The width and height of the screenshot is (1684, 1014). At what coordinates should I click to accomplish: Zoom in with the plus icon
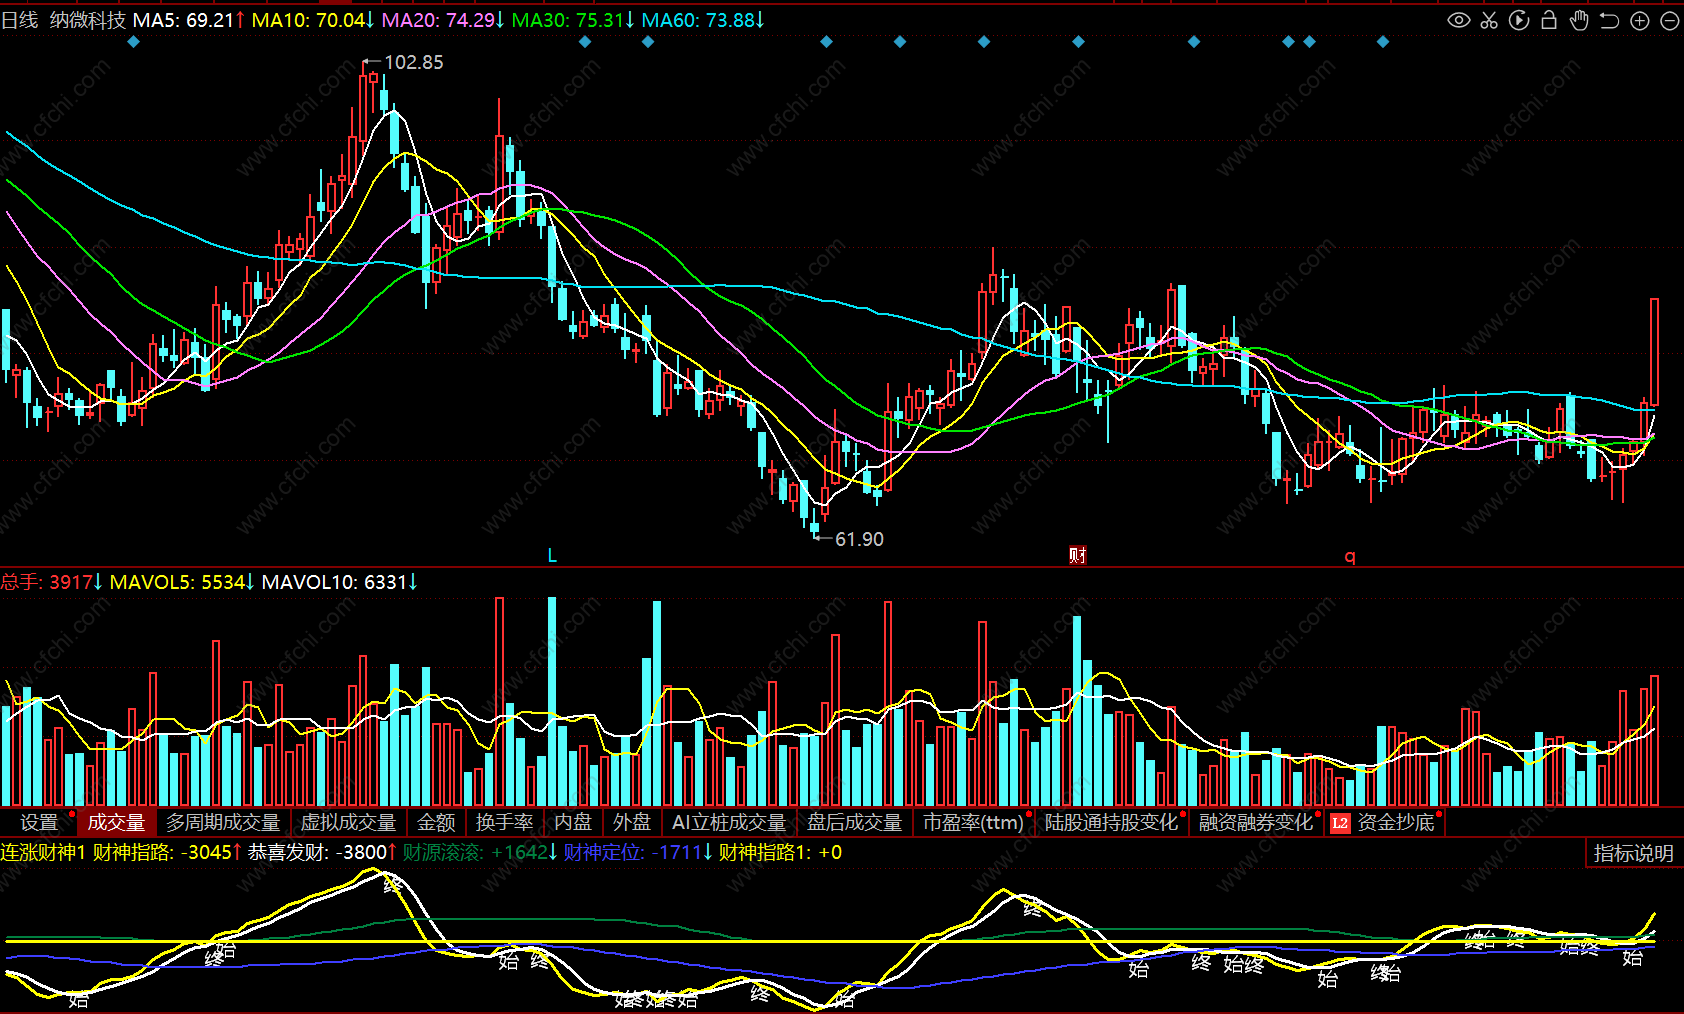click(1640, 21)
